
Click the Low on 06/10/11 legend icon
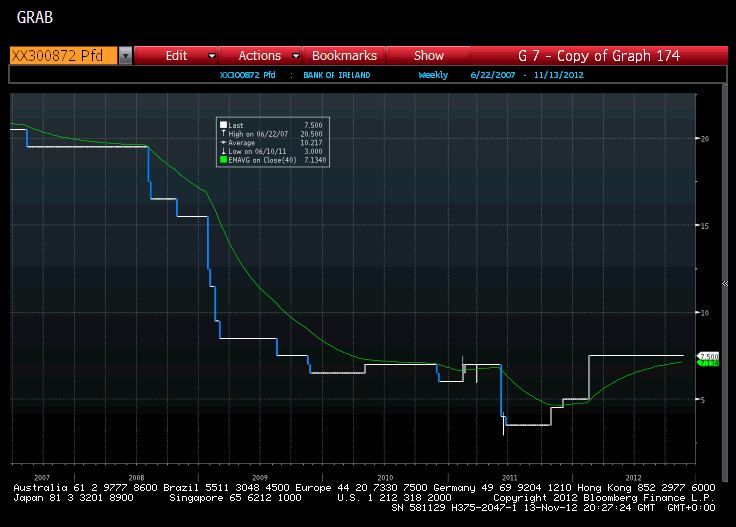223,151
